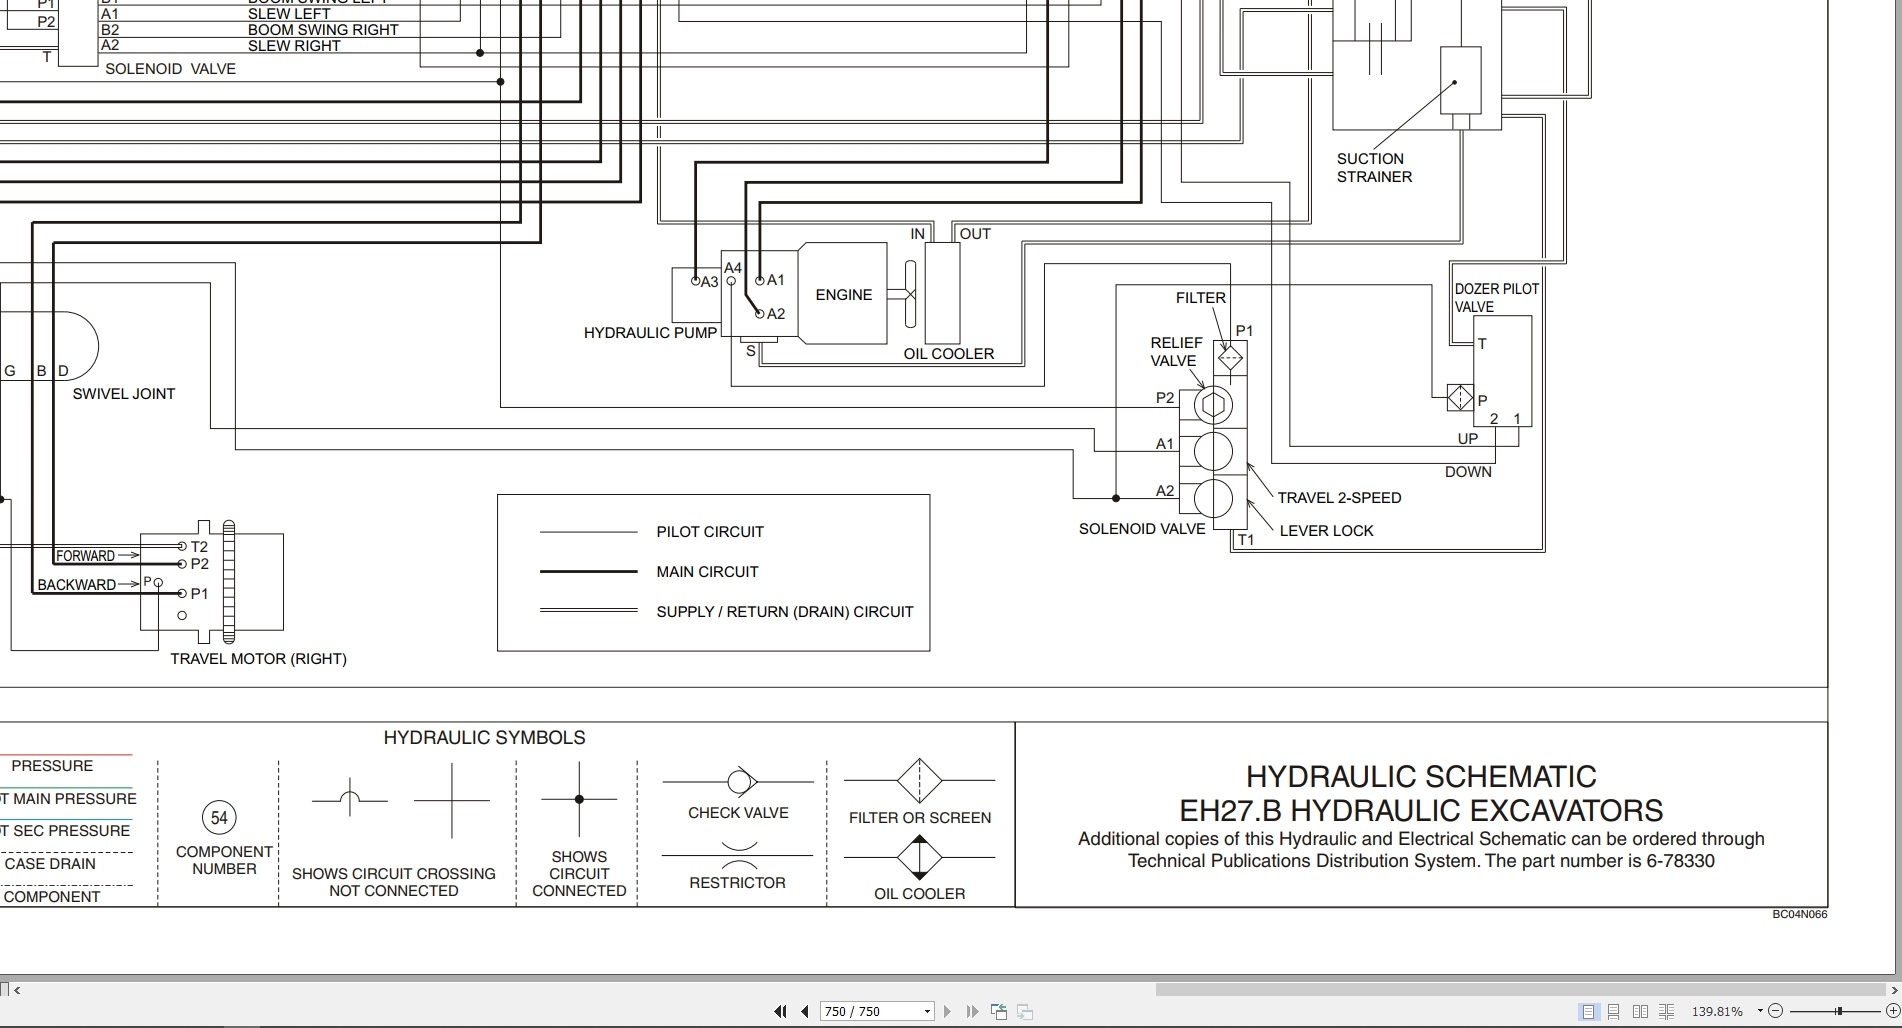Click the SLEW RIGHT label
1902x1028 pixels.
point(294,46)
